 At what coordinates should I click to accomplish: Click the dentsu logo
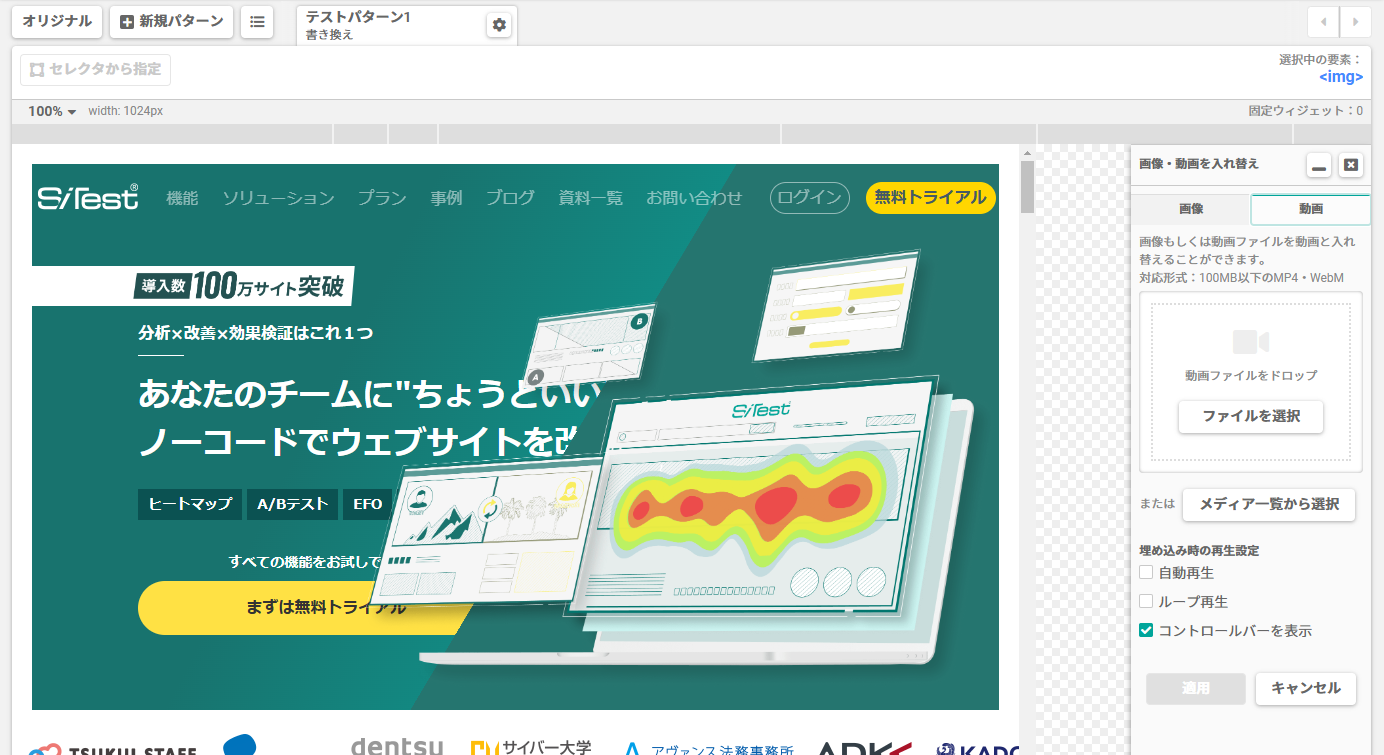(x=397, y=747)
